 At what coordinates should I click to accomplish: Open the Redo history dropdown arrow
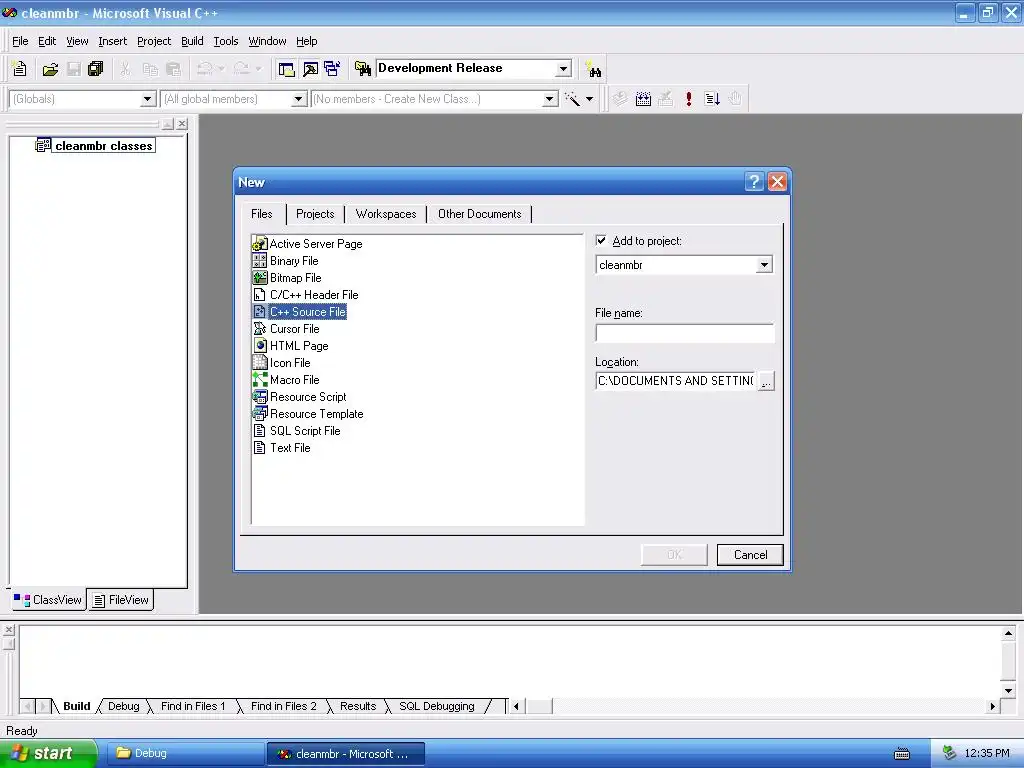click(x=259, y=69)
